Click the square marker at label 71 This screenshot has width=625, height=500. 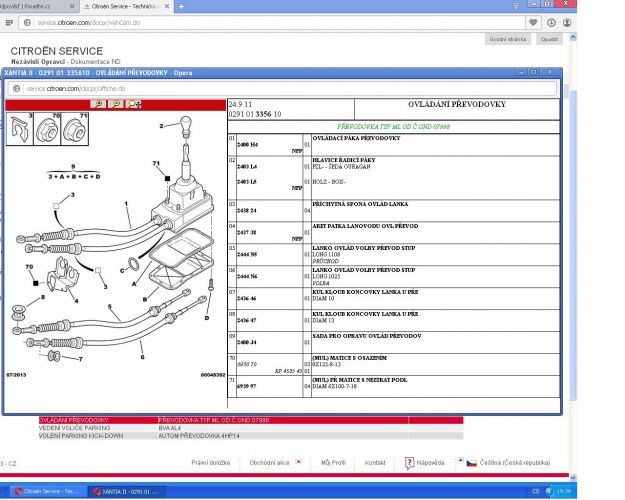(x=167, y=179)
